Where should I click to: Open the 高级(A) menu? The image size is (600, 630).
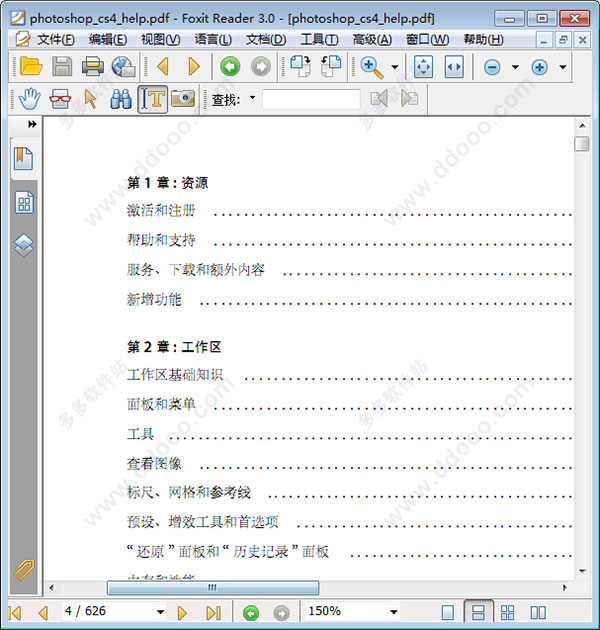pos(372,39)
